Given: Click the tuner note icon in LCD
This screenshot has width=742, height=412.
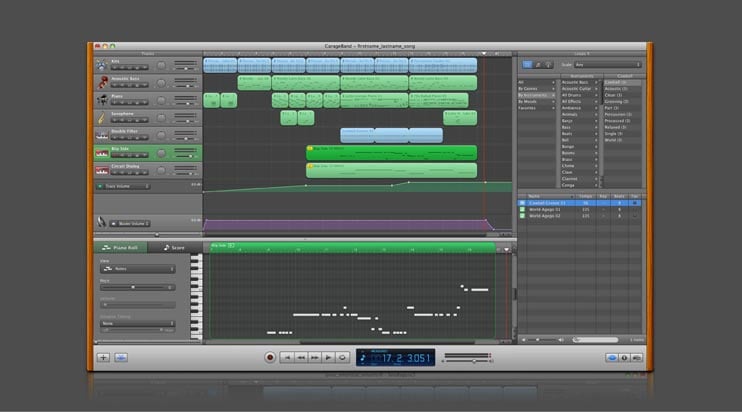Looking at the screenshot, I should (x=363, y=358).
